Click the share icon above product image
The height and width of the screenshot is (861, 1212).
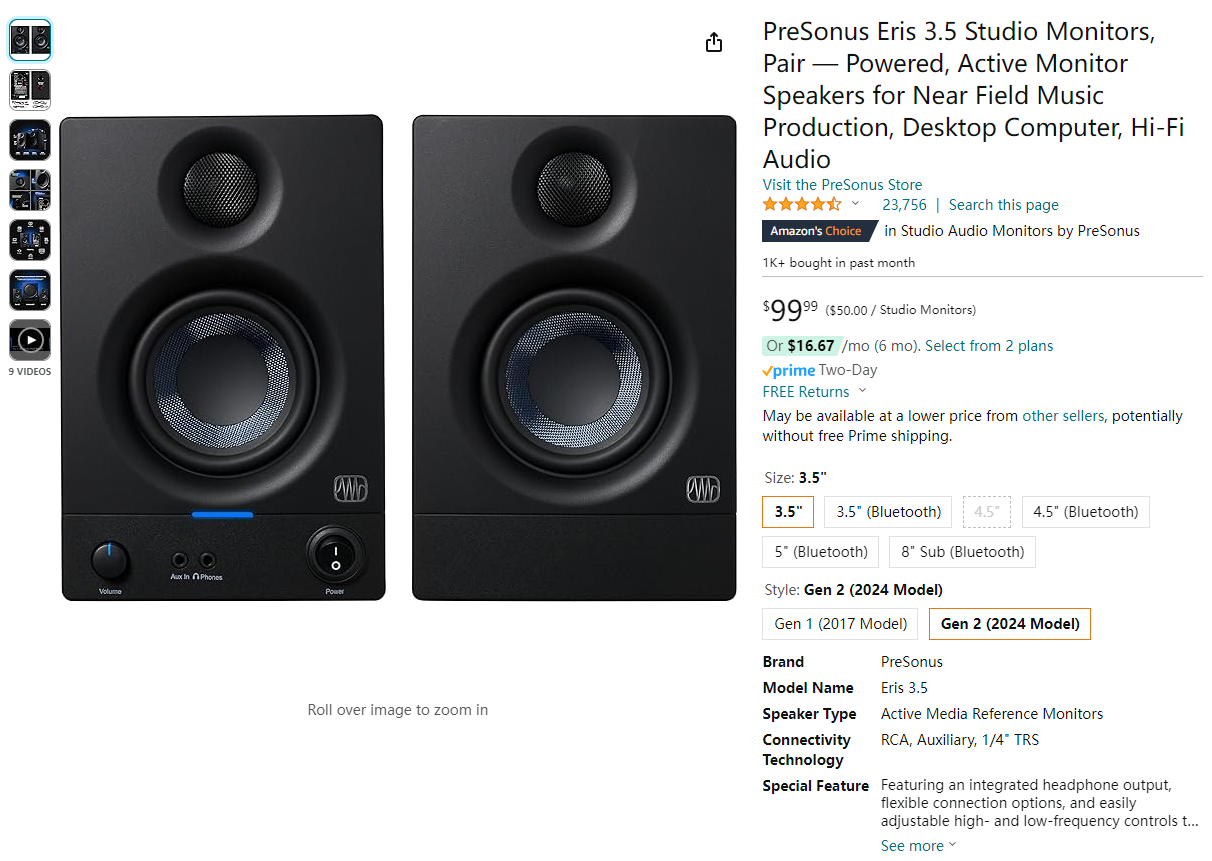(x=713, y=42)
